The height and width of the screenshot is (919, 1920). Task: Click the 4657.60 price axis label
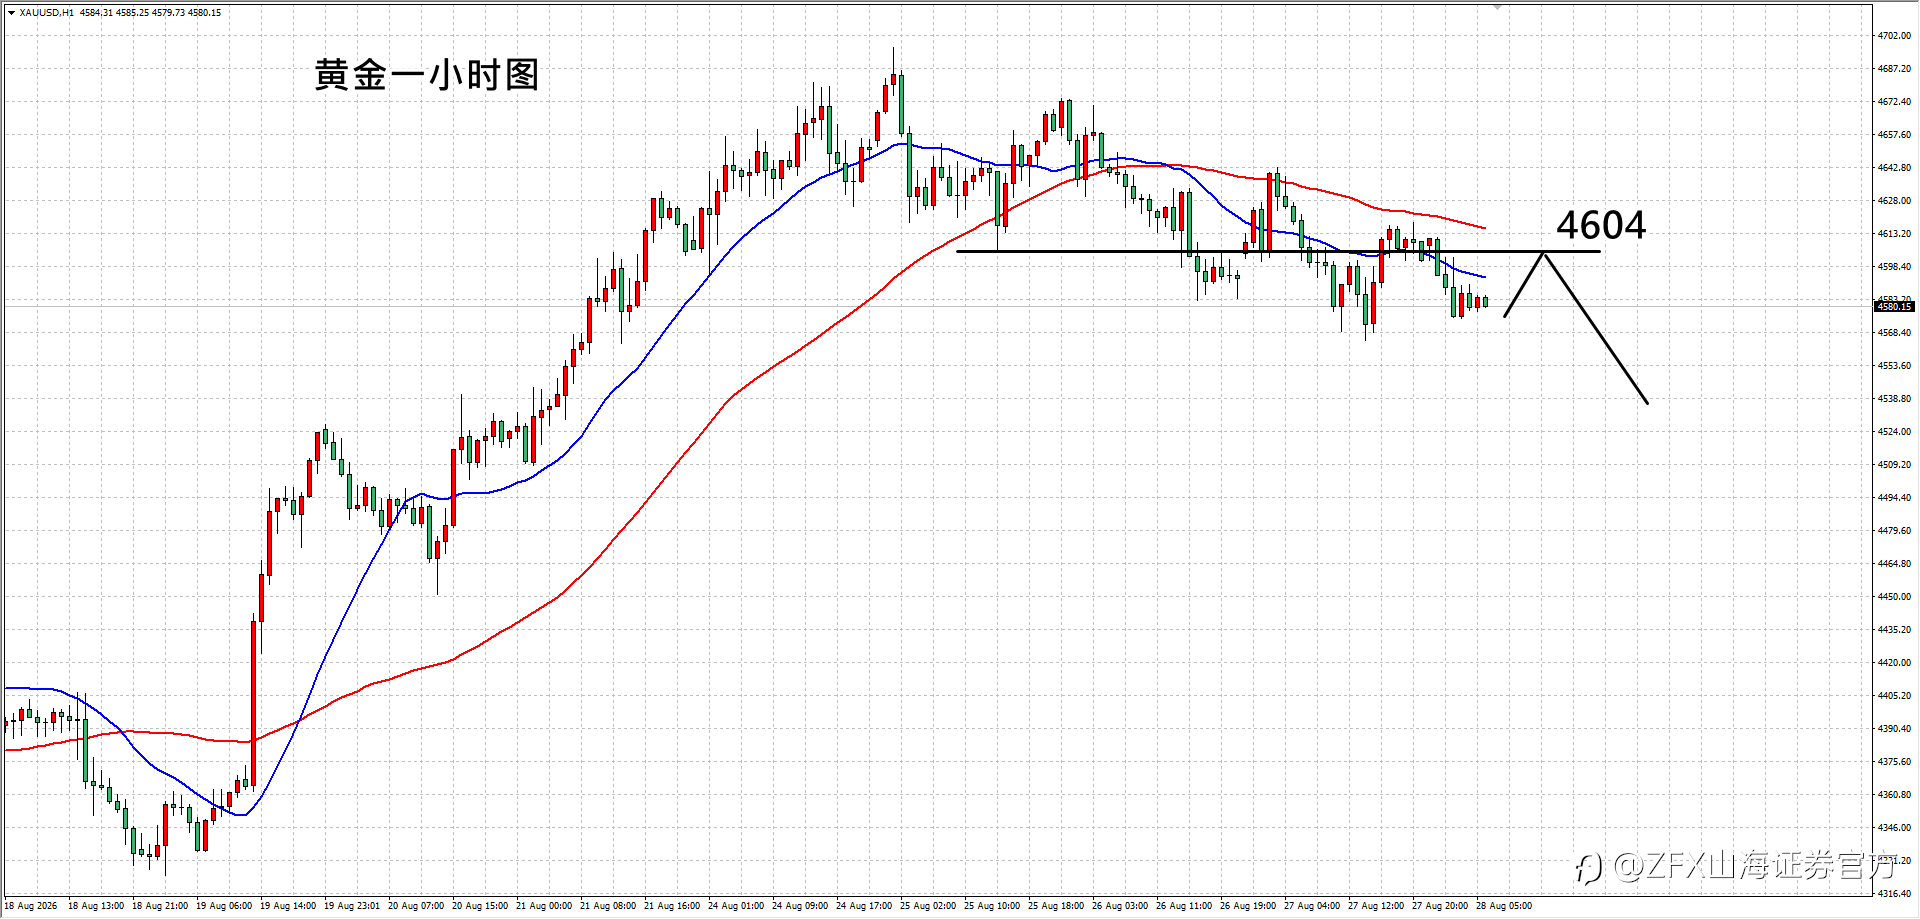tap(1894, 135)
